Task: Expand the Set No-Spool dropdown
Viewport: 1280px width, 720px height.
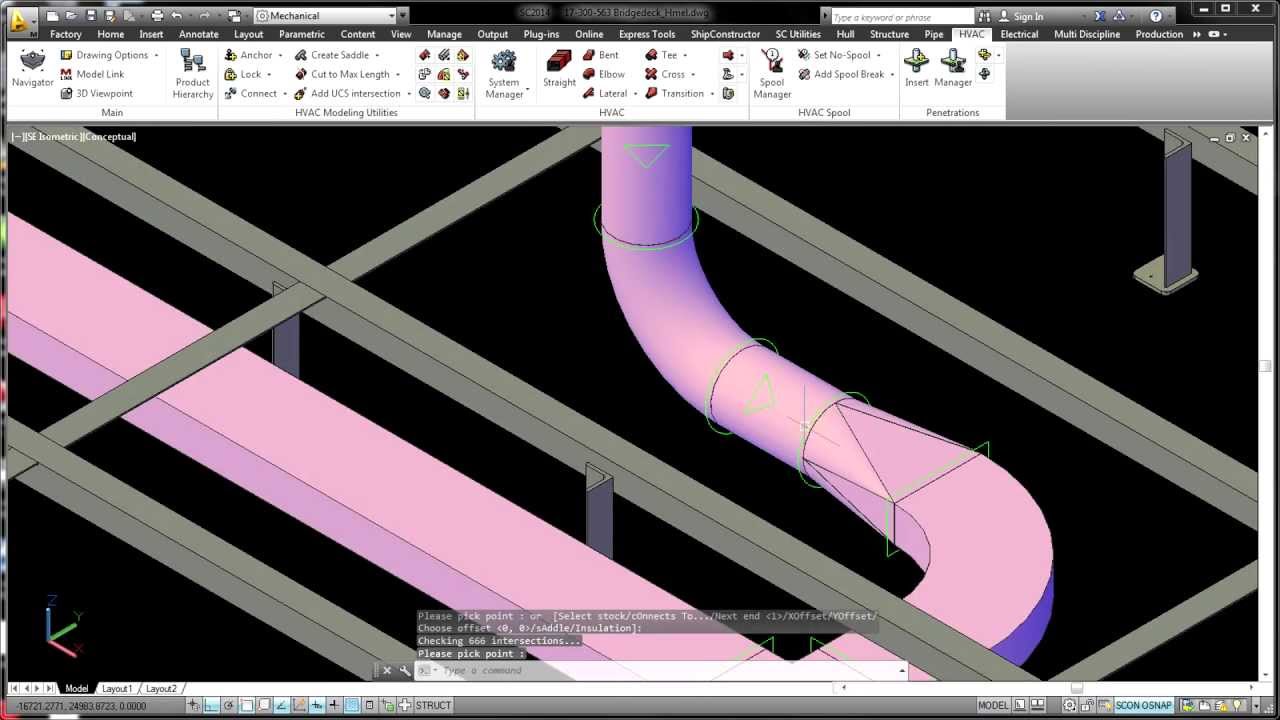Action: click(x=878, y=55)
